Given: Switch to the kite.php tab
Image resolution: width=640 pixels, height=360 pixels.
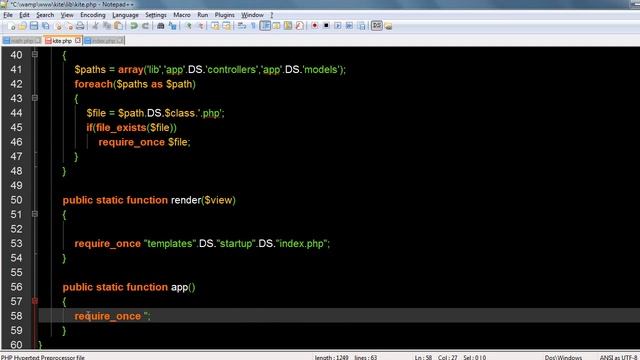Looking at the screenshot, I should [x=62, y=41].
